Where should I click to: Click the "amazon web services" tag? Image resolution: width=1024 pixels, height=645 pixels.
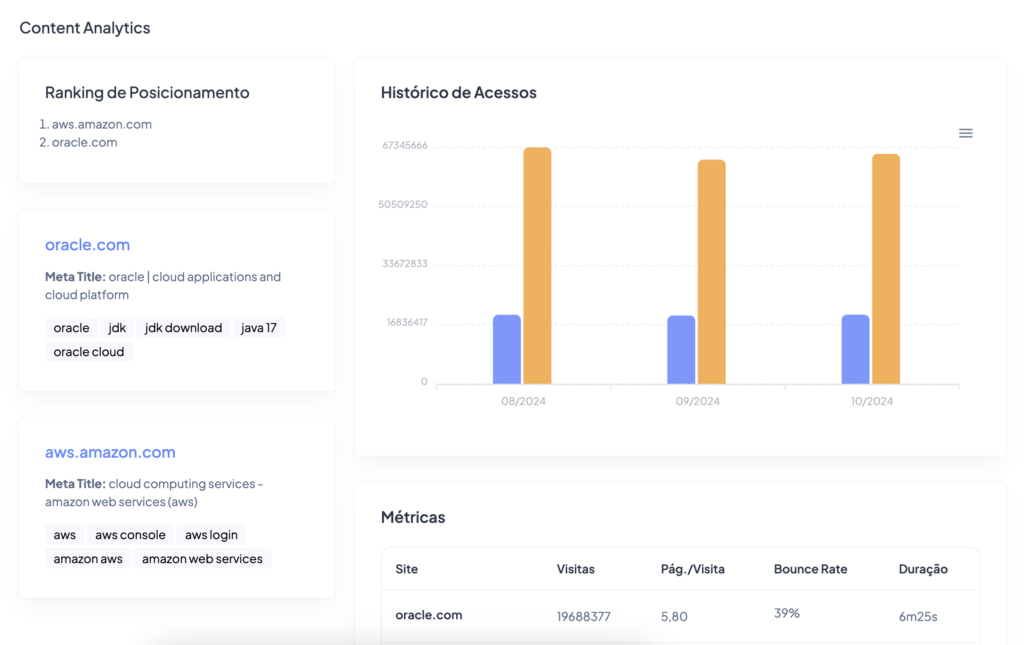(x=202, y=558)
